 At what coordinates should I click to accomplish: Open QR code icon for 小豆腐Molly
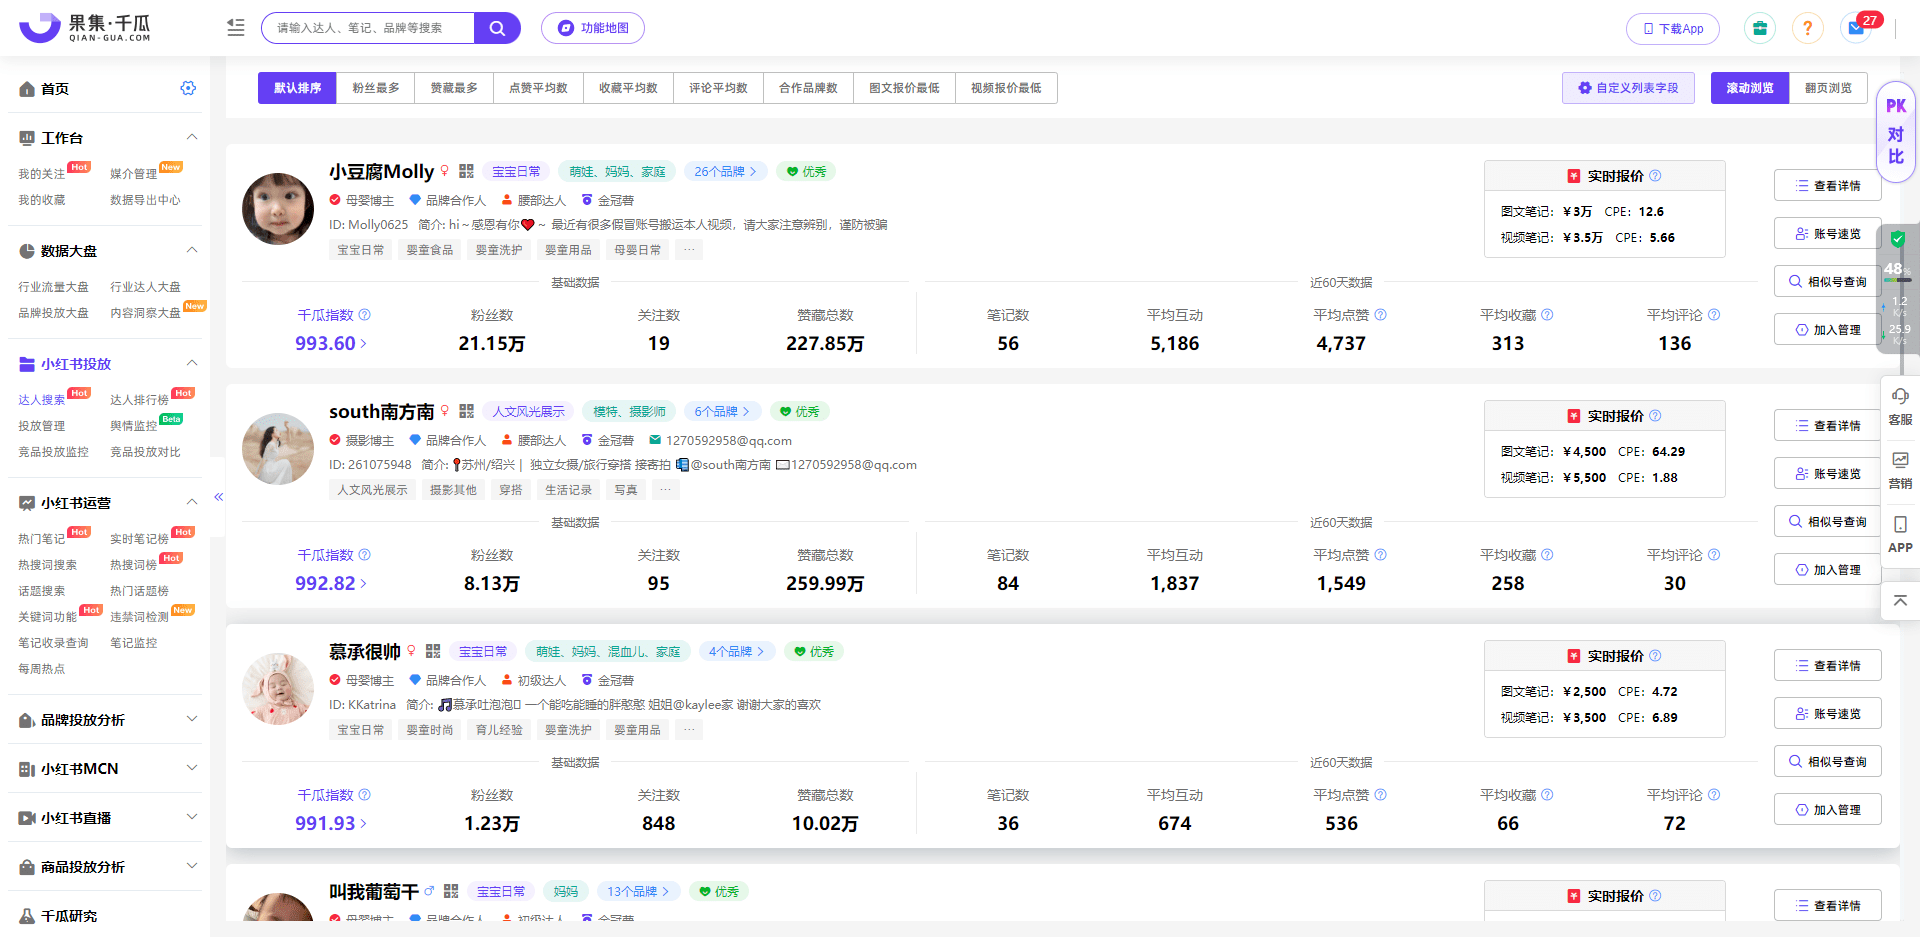(466, 171)
